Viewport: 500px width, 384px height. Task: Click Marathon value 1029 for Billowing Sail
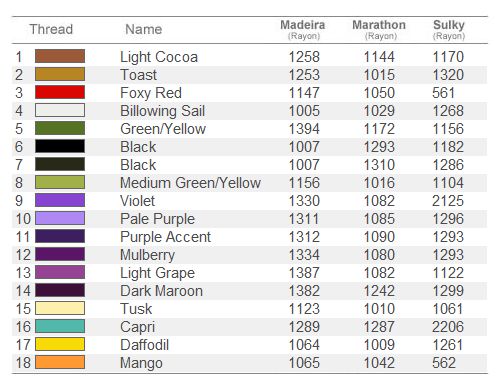[379, 111]
